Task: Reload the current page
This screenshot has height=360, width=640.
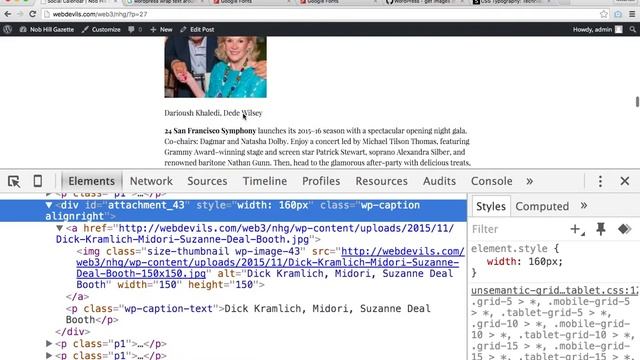Action: [33, 14]
